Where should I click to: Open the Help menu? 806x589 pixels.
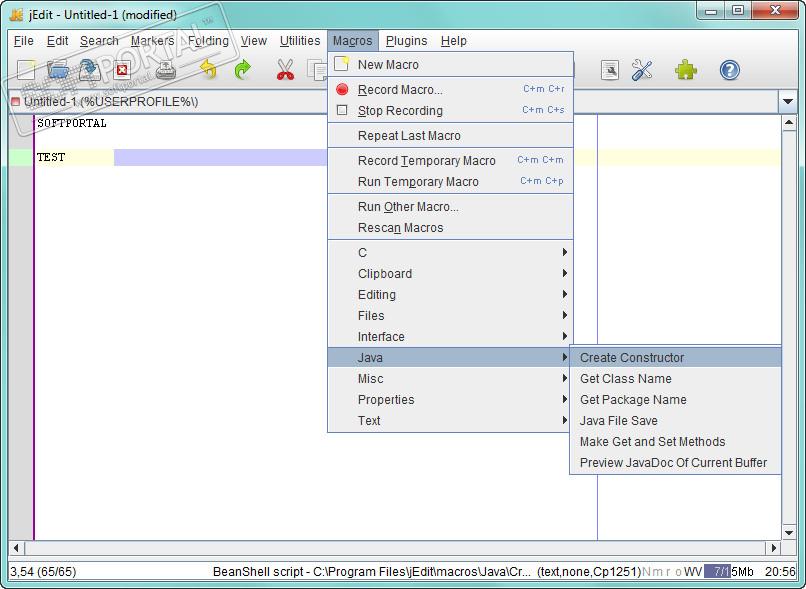coord(454,41)
